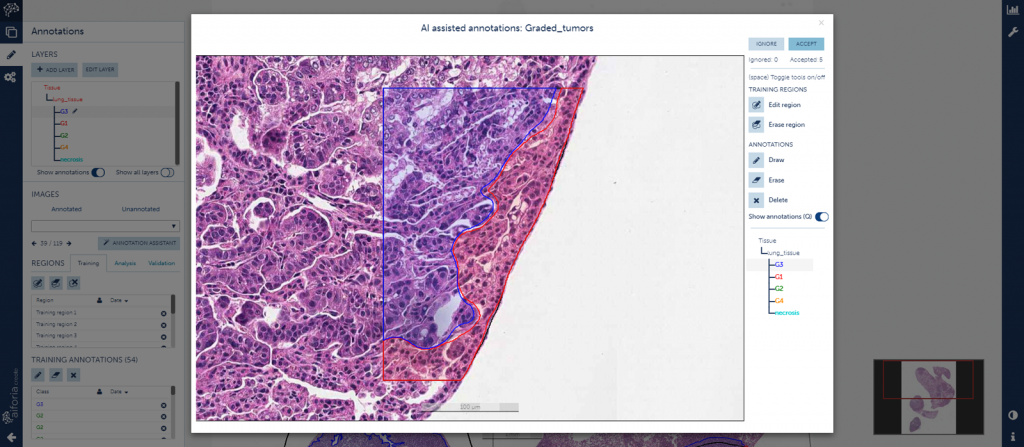Select necrosis in background LAYERS panel tree
This screenshot has height=447, width=1024.
point(71,159)
